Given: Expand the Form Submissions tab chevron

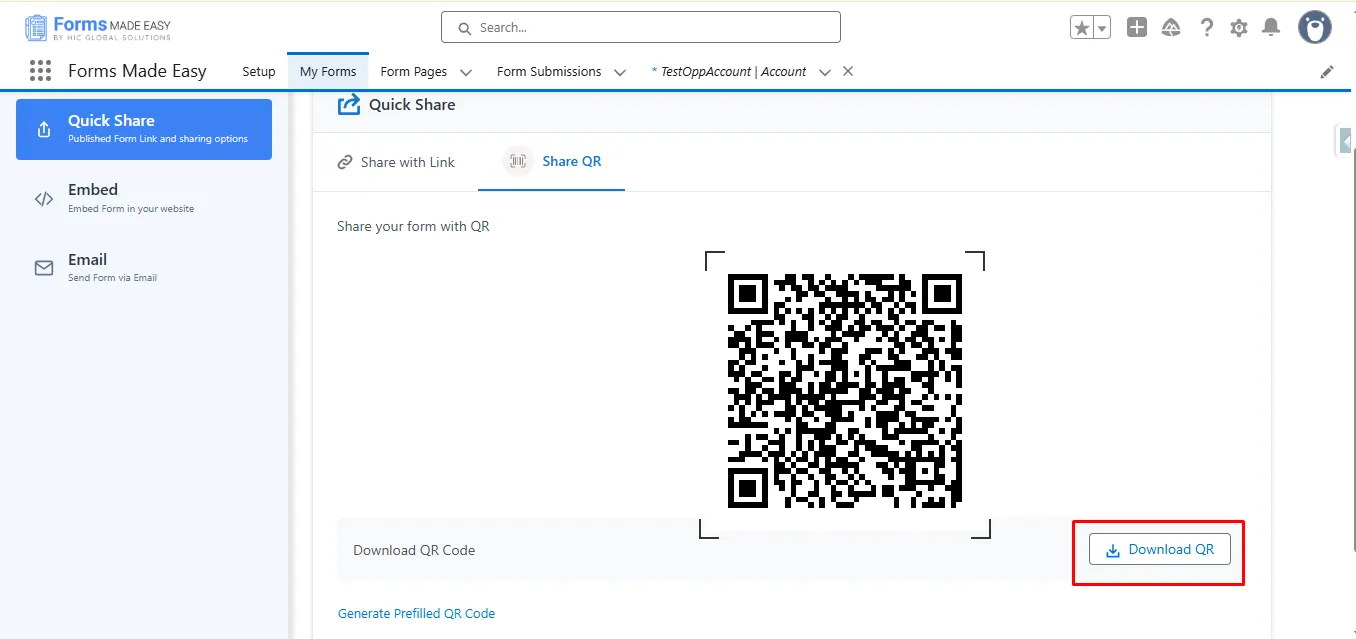Looking at the screenshot, I should [x=620, y=72].
